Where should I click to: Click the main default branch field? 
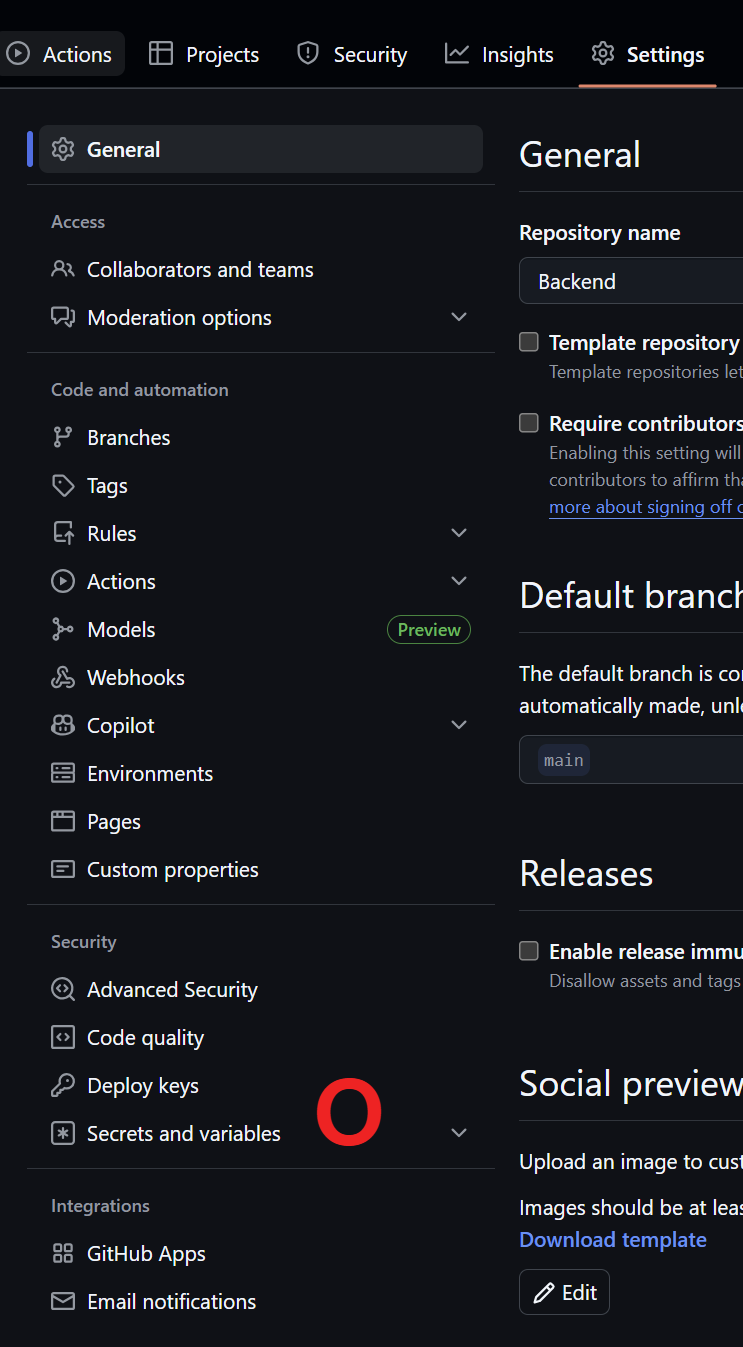(x=631, y=760)
